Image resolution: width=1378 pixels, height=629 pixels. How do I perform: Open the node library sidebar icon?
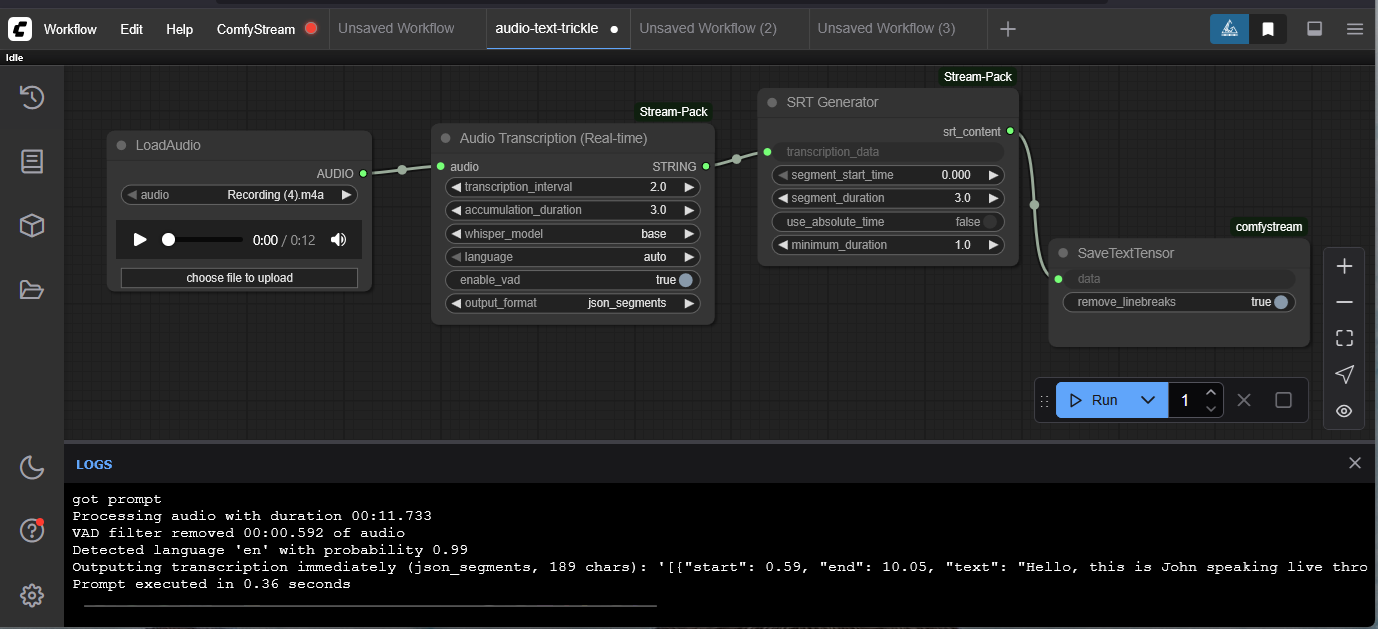click(x=31, y=161)
